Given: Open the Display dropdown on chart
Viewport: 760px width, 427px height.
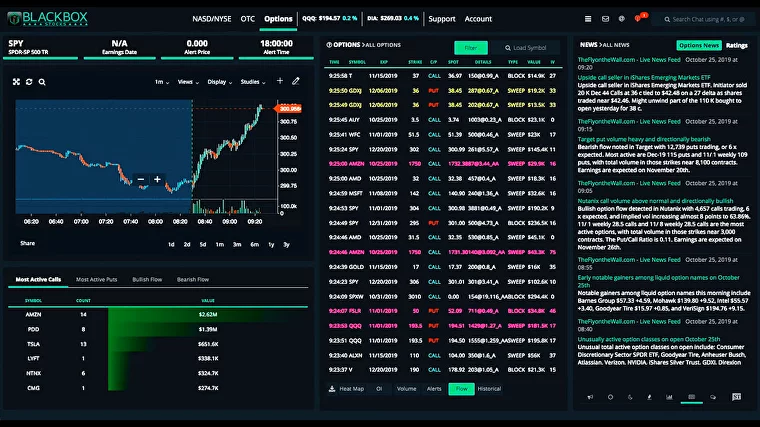Looking at the screenshot, I should (219, 82).
